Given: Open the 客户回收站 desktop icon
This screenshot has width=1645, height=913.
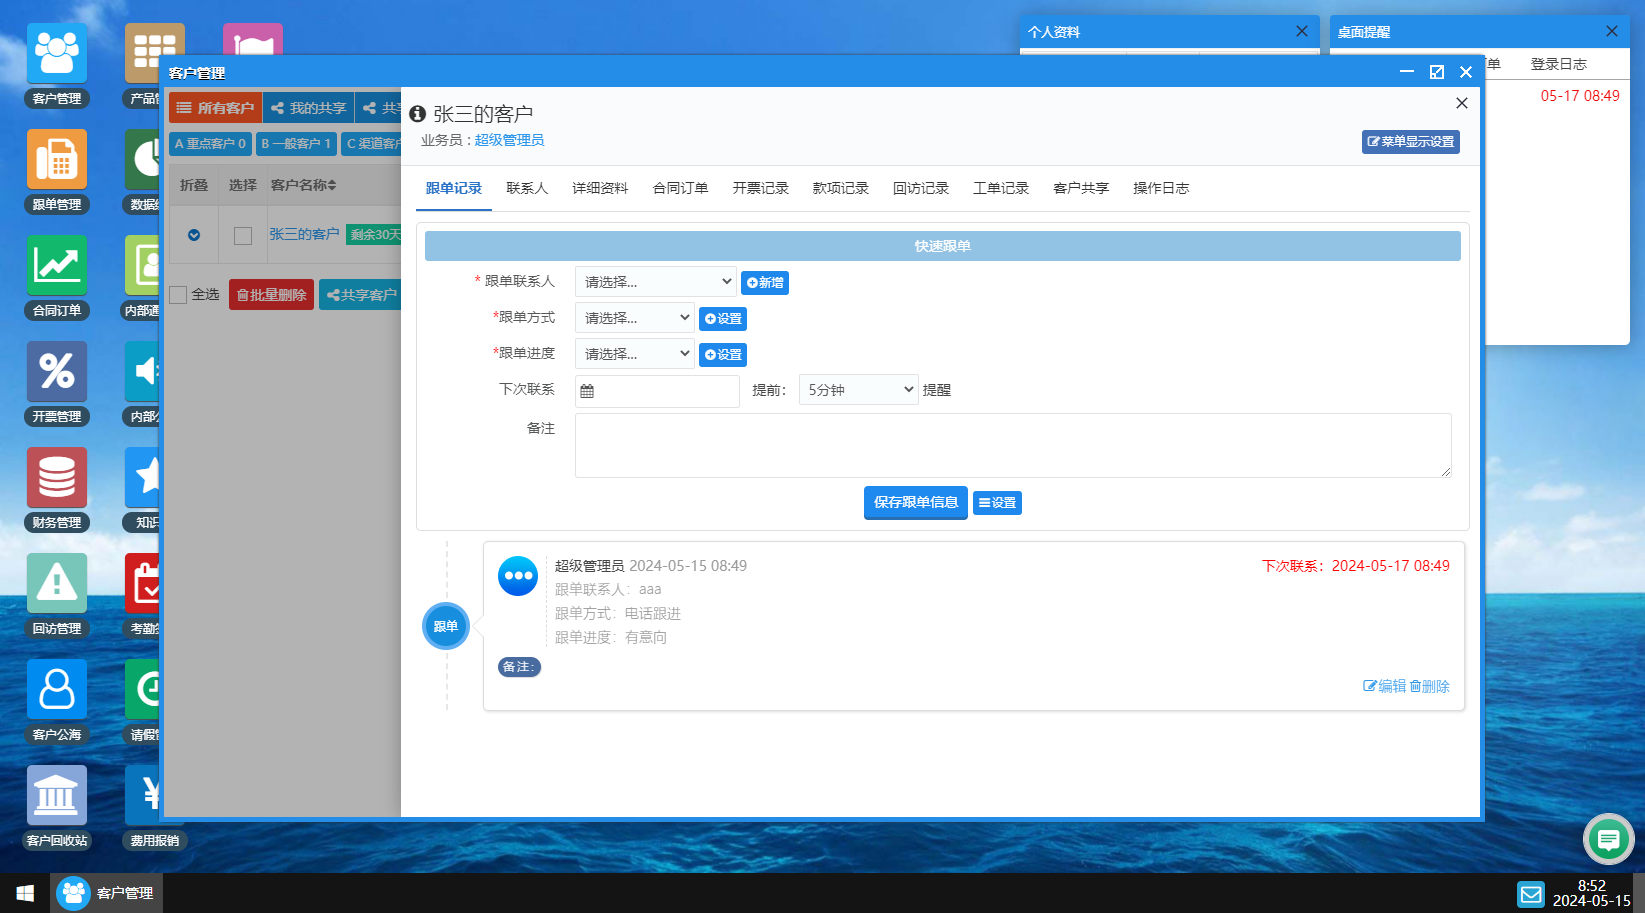Looking at the screenshot, I should coord(57,796).
